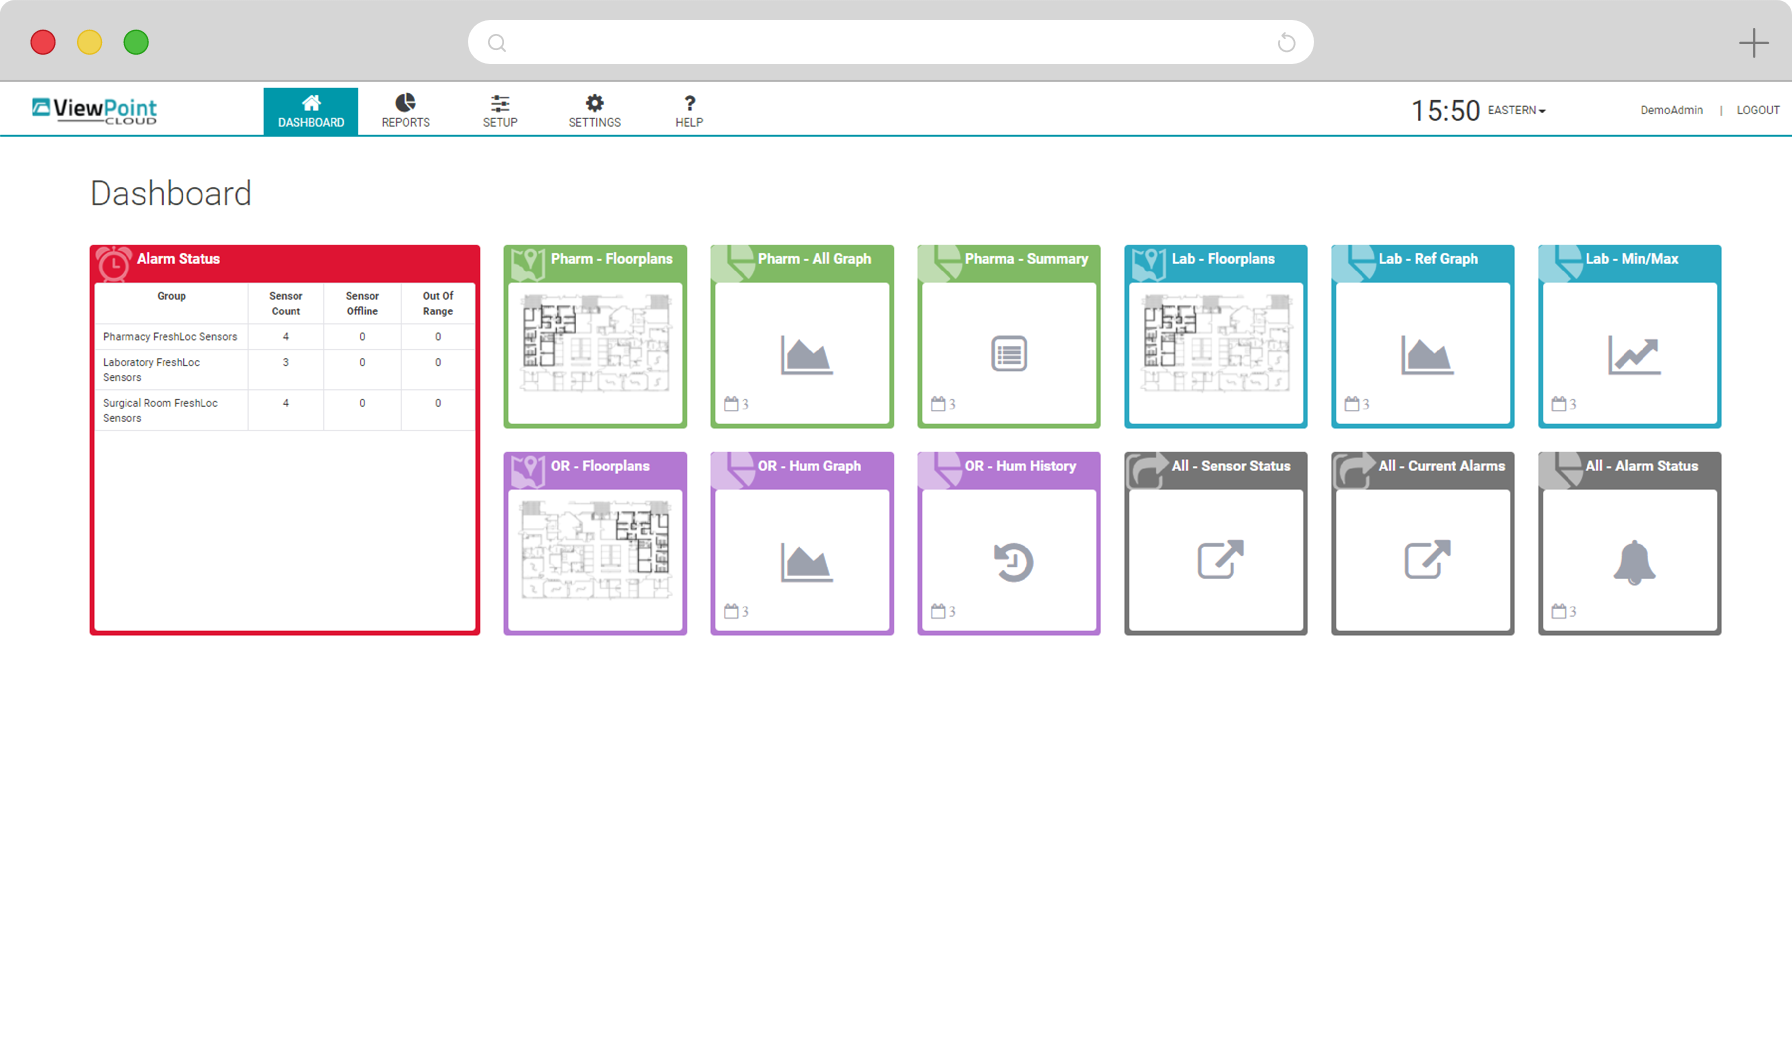
Task: Open the OR - Hum History clock icon
Action: (x=1013, y=562)
